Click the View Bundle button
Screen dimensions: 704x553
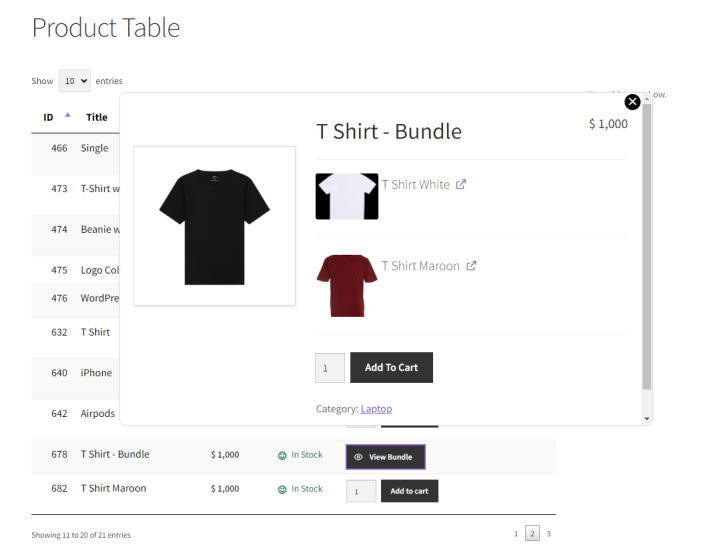pyautogui.click(x=385, y=457)
